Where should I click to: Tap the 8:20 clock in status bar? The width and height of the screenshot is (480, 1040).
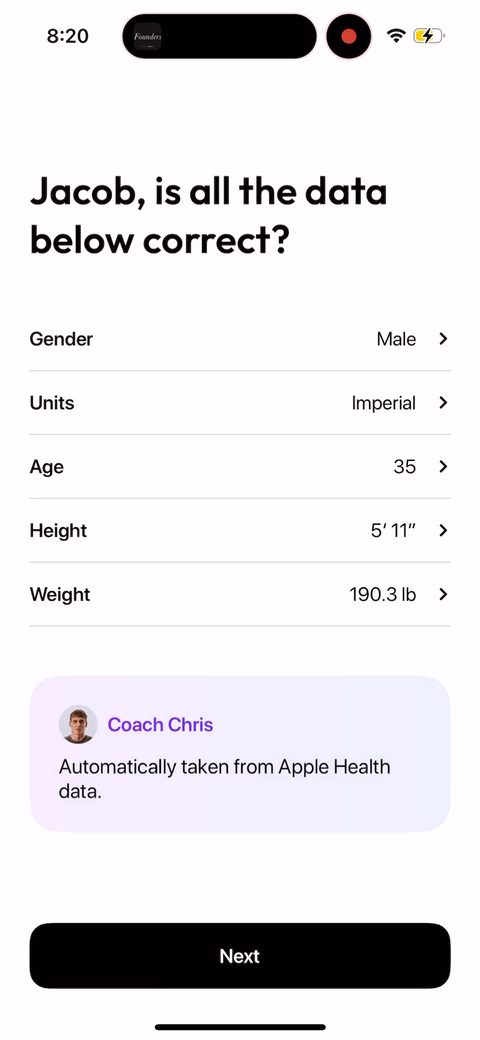tap(68, 36)
